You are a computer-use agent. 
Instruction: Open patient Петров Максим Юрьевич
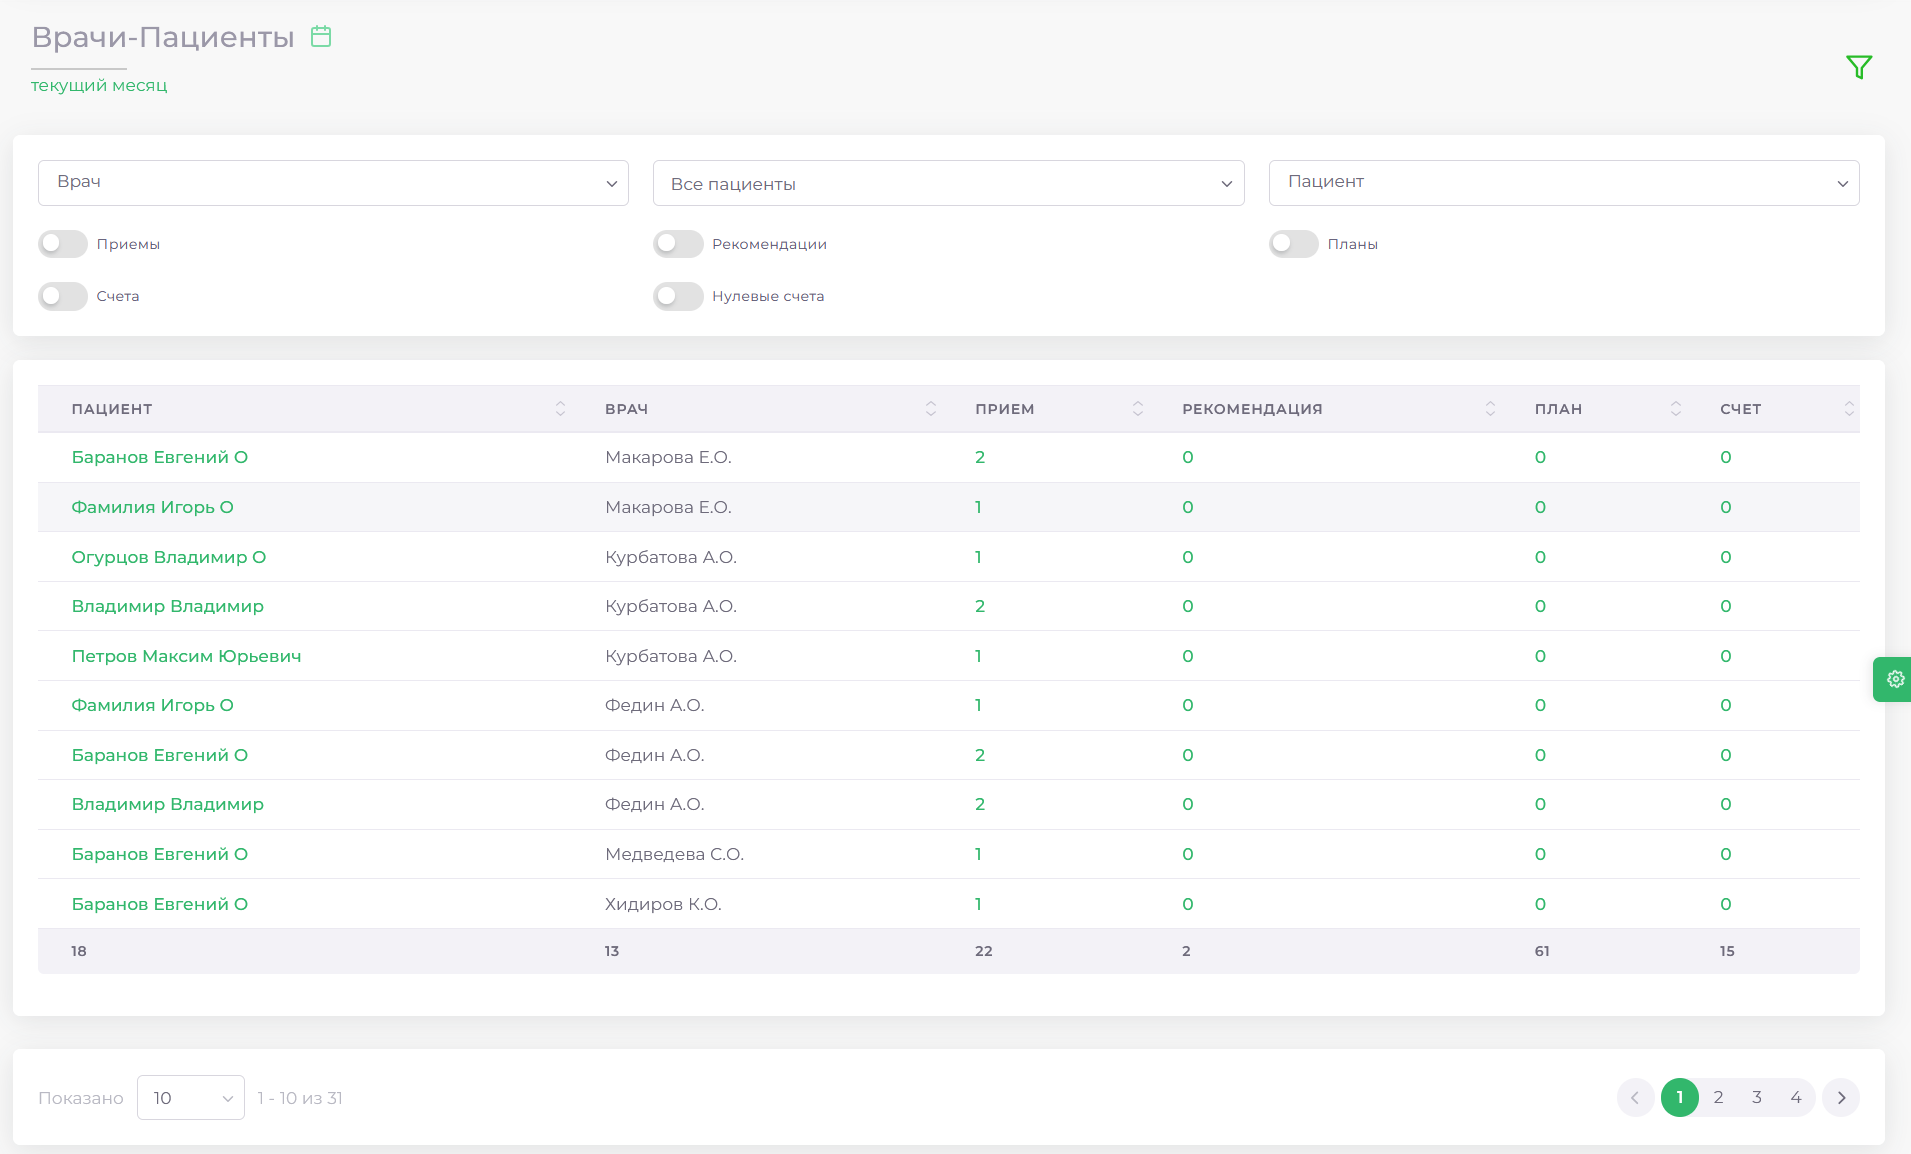coord(186,656)
